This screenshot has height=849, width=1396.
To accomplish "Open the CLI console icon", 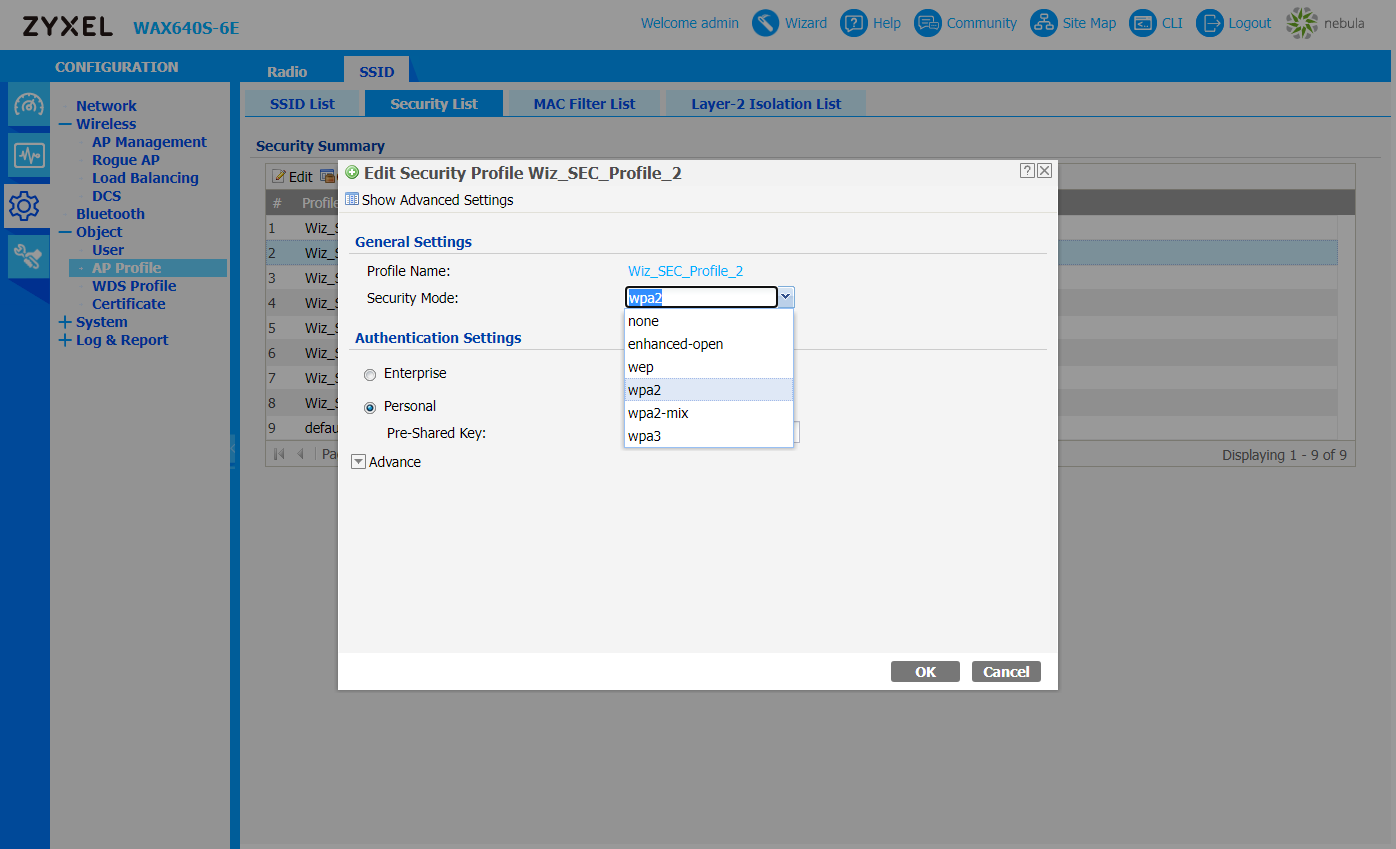I will 1143,23.
